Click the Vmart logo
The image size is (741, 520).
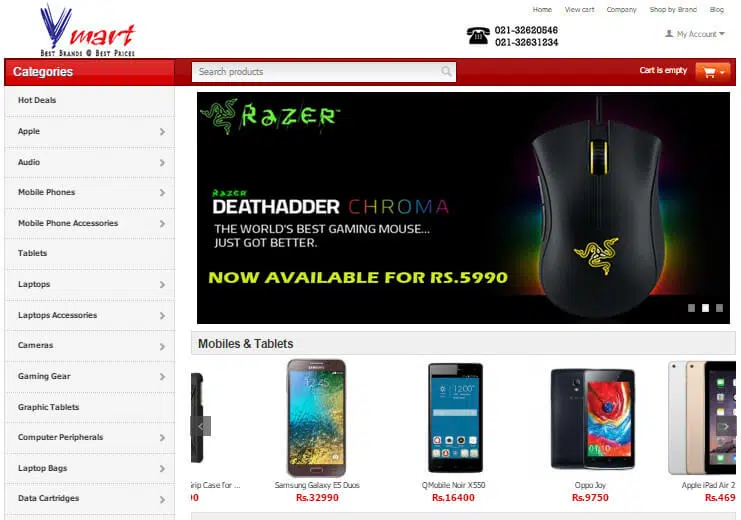coord(87,30)
